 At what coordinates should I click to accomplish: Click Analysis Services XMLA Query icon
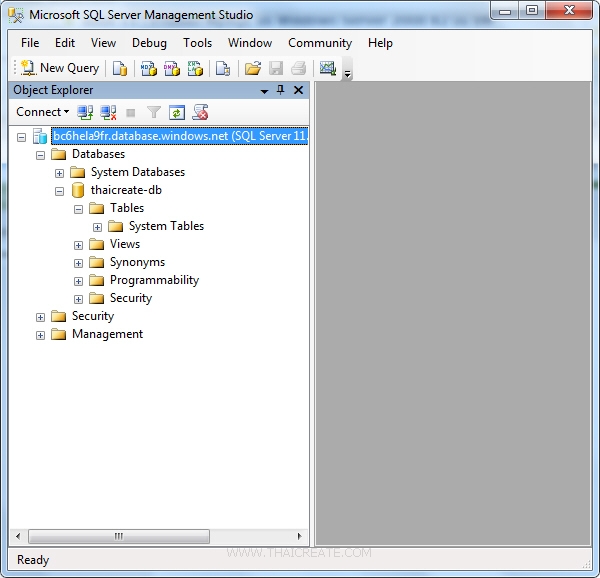pyautogui.click(x=195, y=69)
